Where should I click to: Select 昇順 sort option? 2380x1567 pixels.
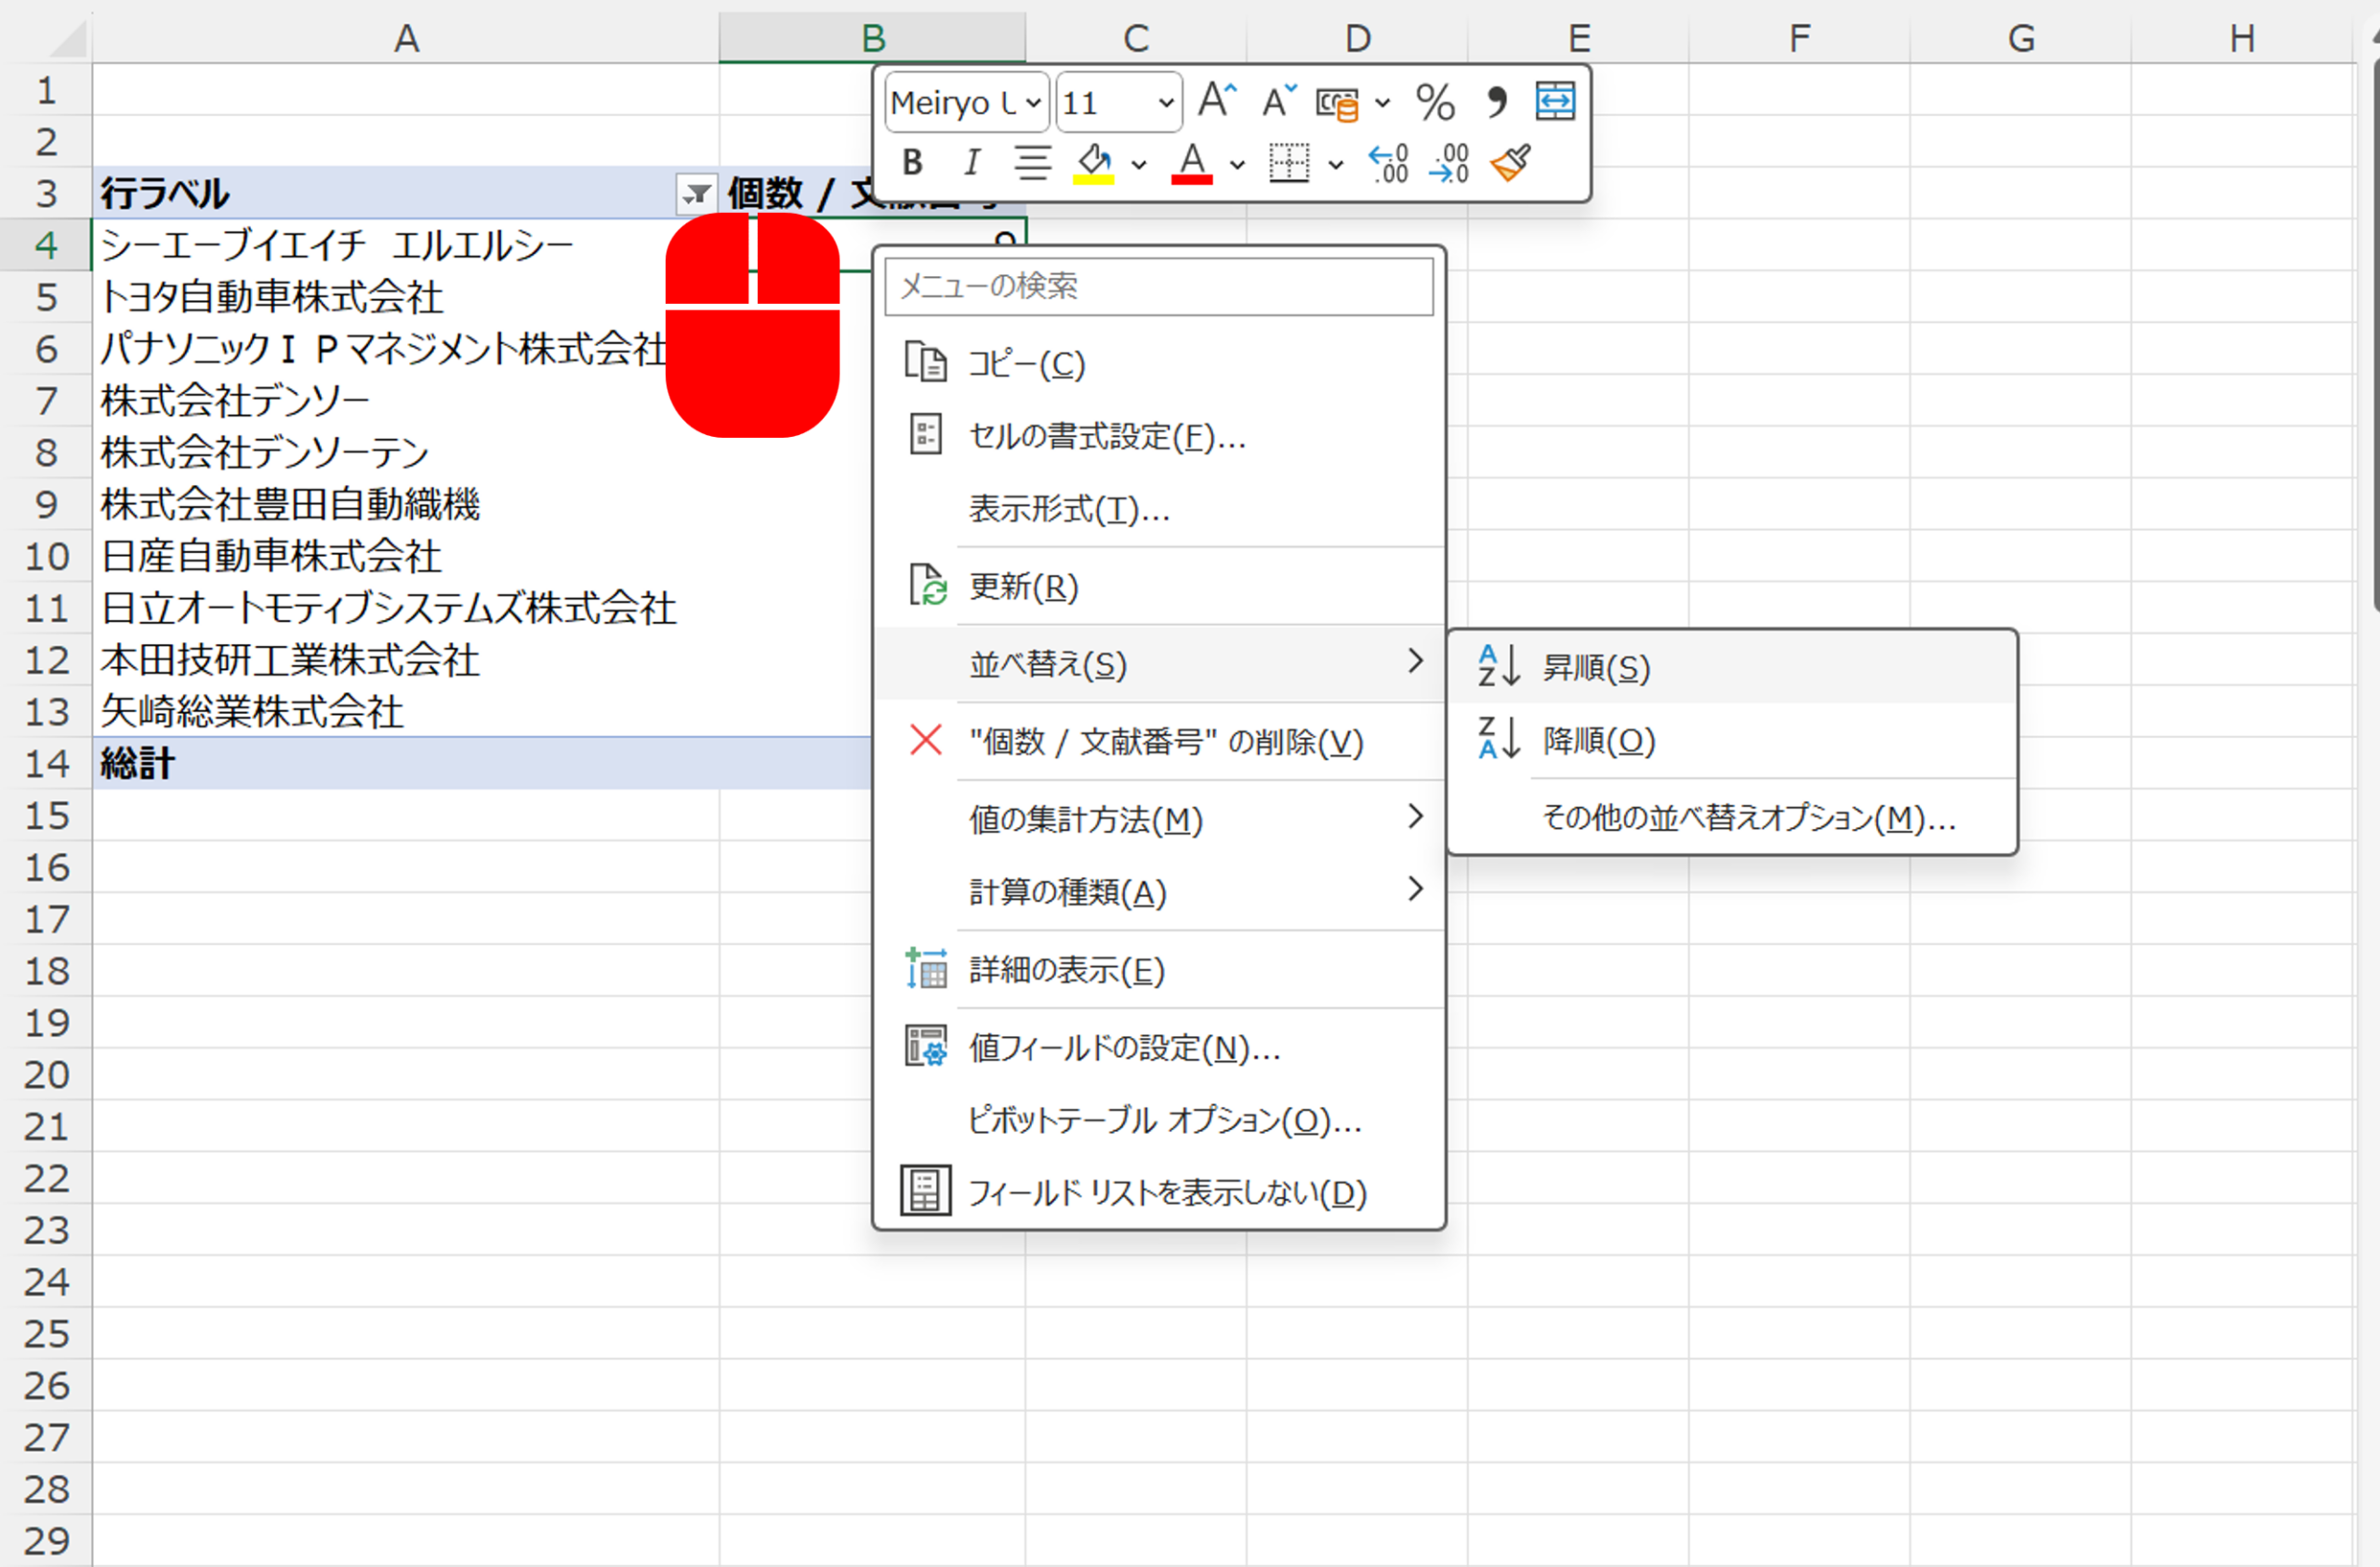(1597, 667)
